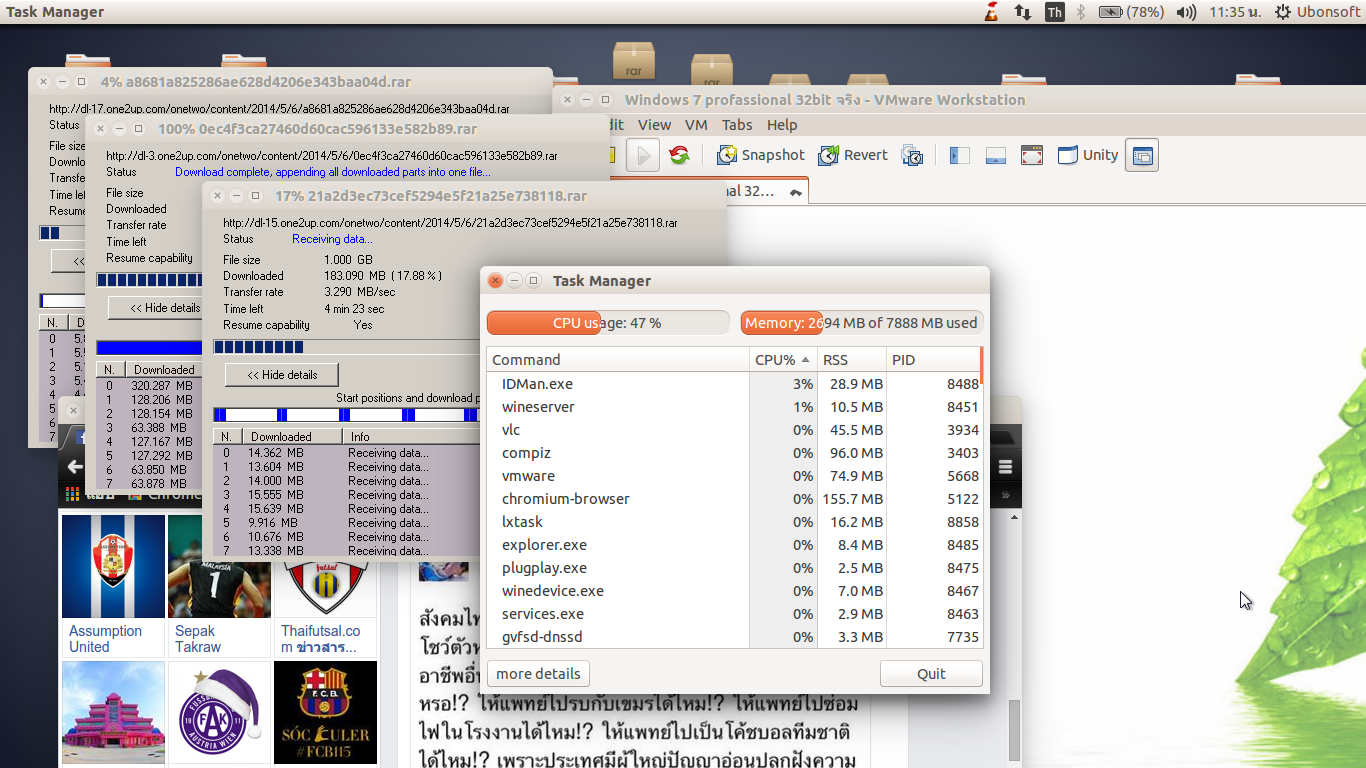
Task: Select the vlc process row
Action: [734, 430]
